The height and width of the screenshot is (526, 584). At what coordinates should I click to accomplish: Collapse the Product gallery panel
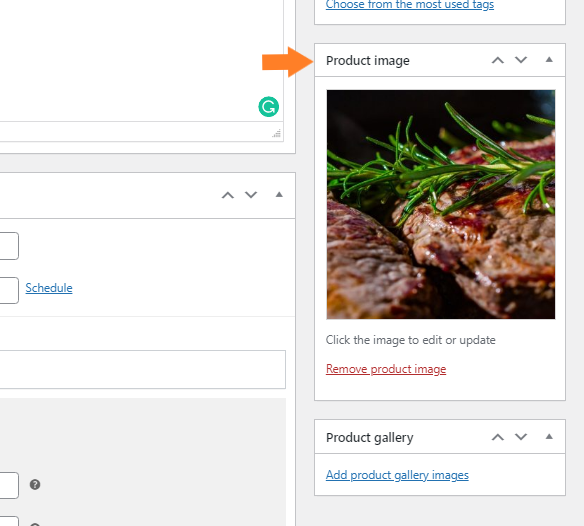[x=549, y=437]
